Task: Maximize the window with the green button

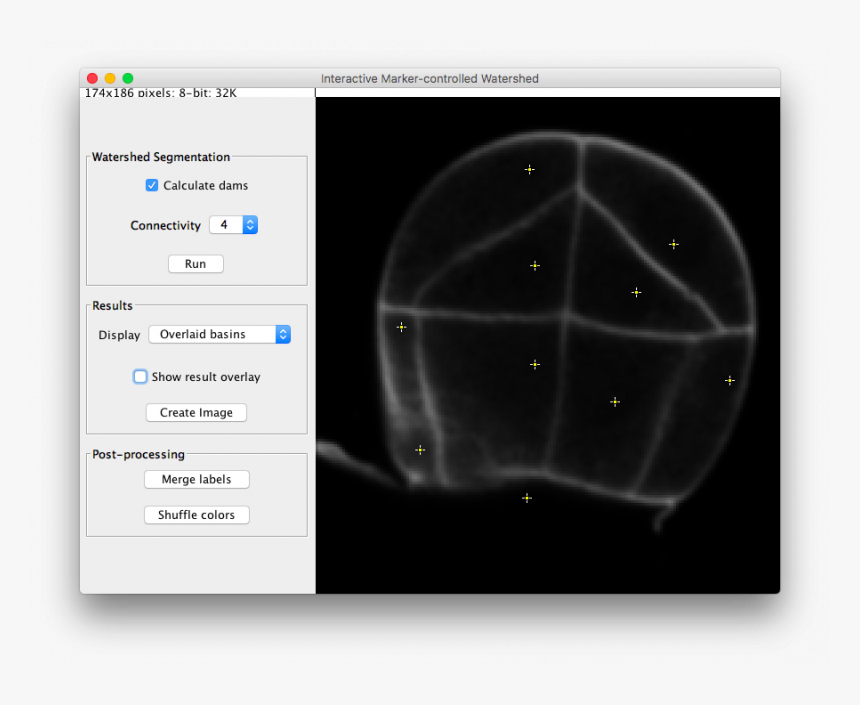Action: point(128,78)
